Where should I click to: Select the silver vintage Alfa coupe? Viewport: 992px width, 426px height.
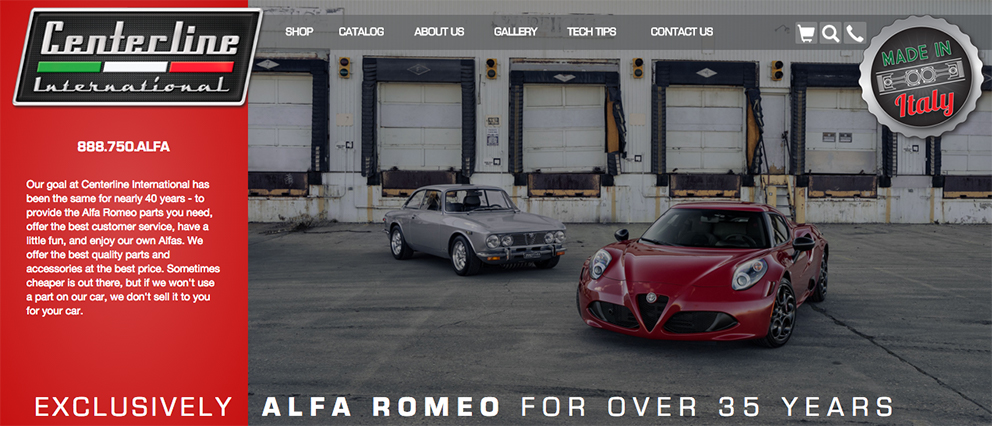pyautogui.click(x=474, y=229)
